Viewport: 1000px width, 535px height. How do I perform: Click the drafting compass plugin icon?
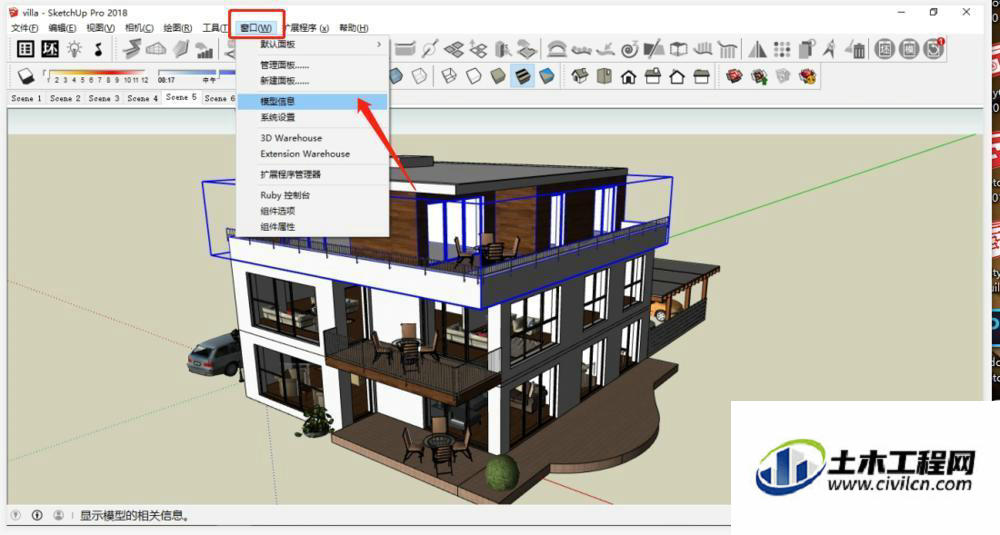click(830, 49)
